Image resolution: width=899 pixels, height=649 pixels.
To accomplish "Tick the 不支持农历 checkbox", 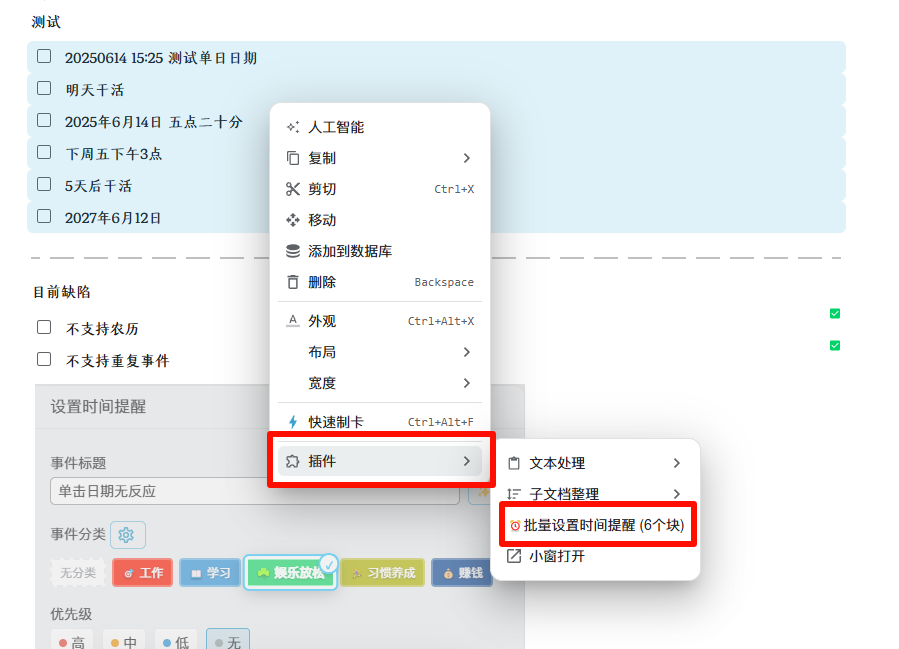I will [44, 327].
